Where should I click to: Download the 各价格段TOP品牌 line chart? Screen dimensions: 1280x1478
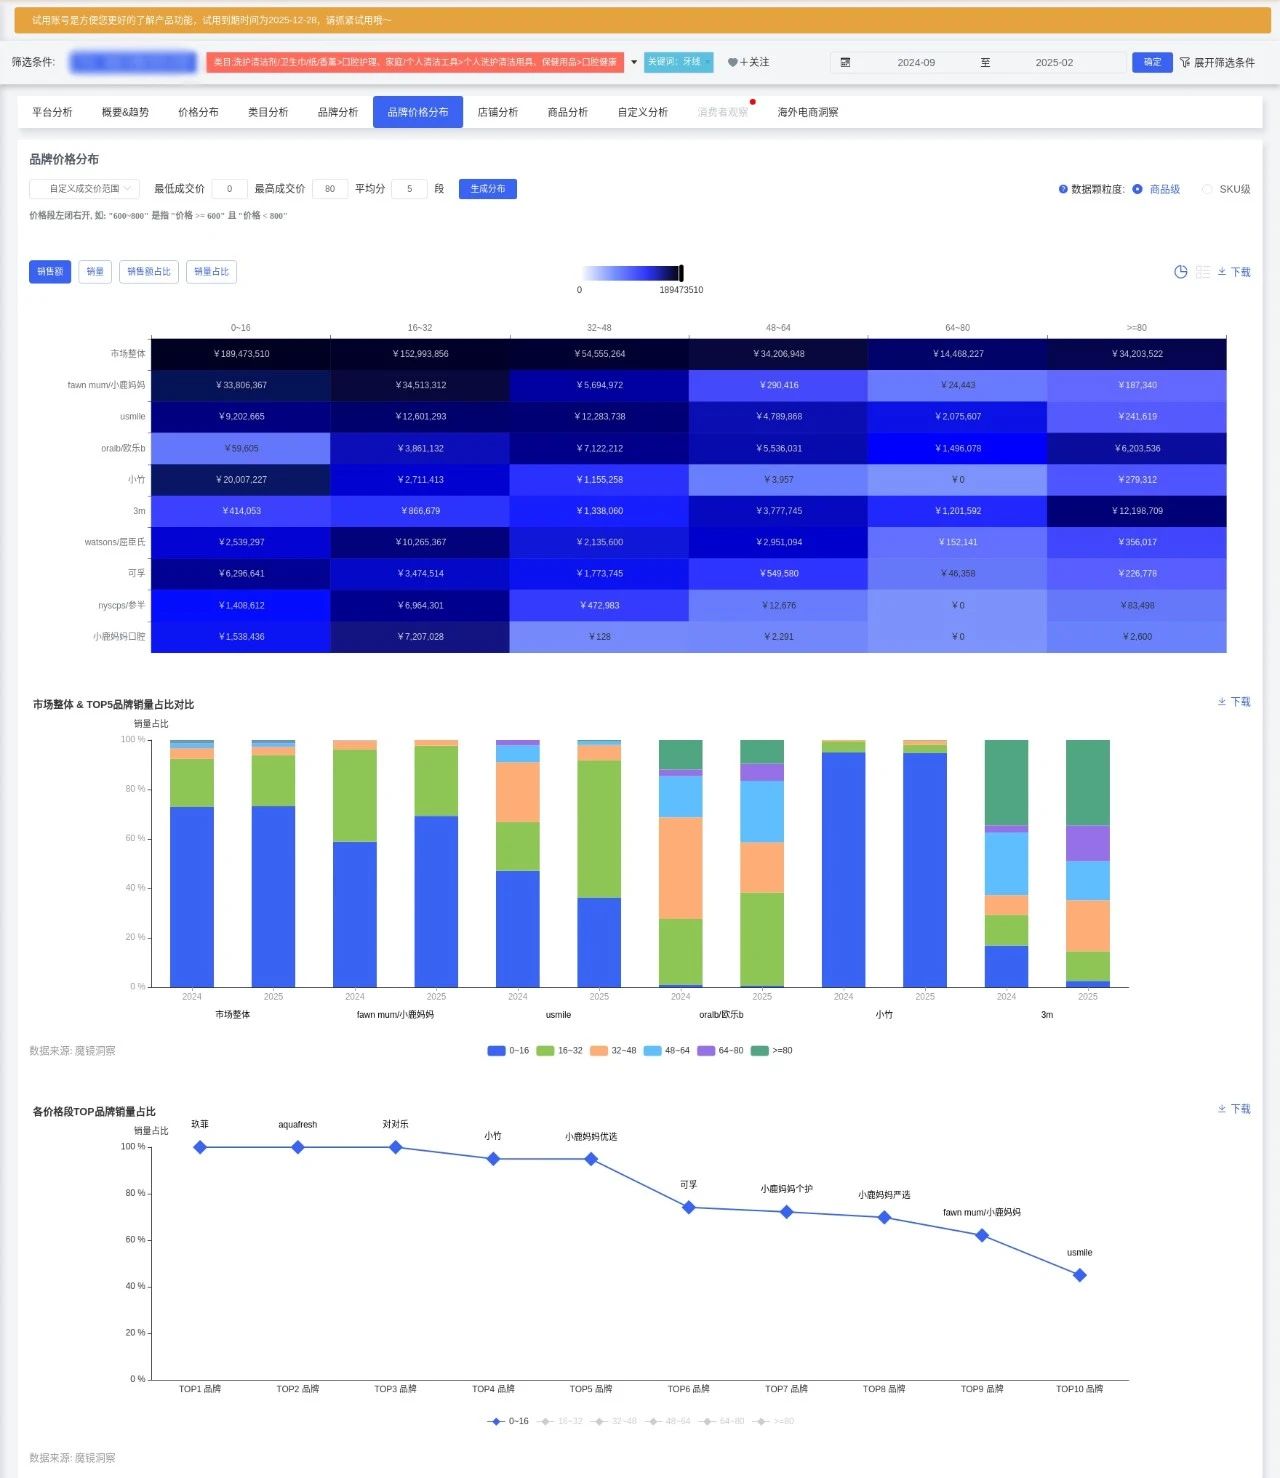point(1234,1109)
